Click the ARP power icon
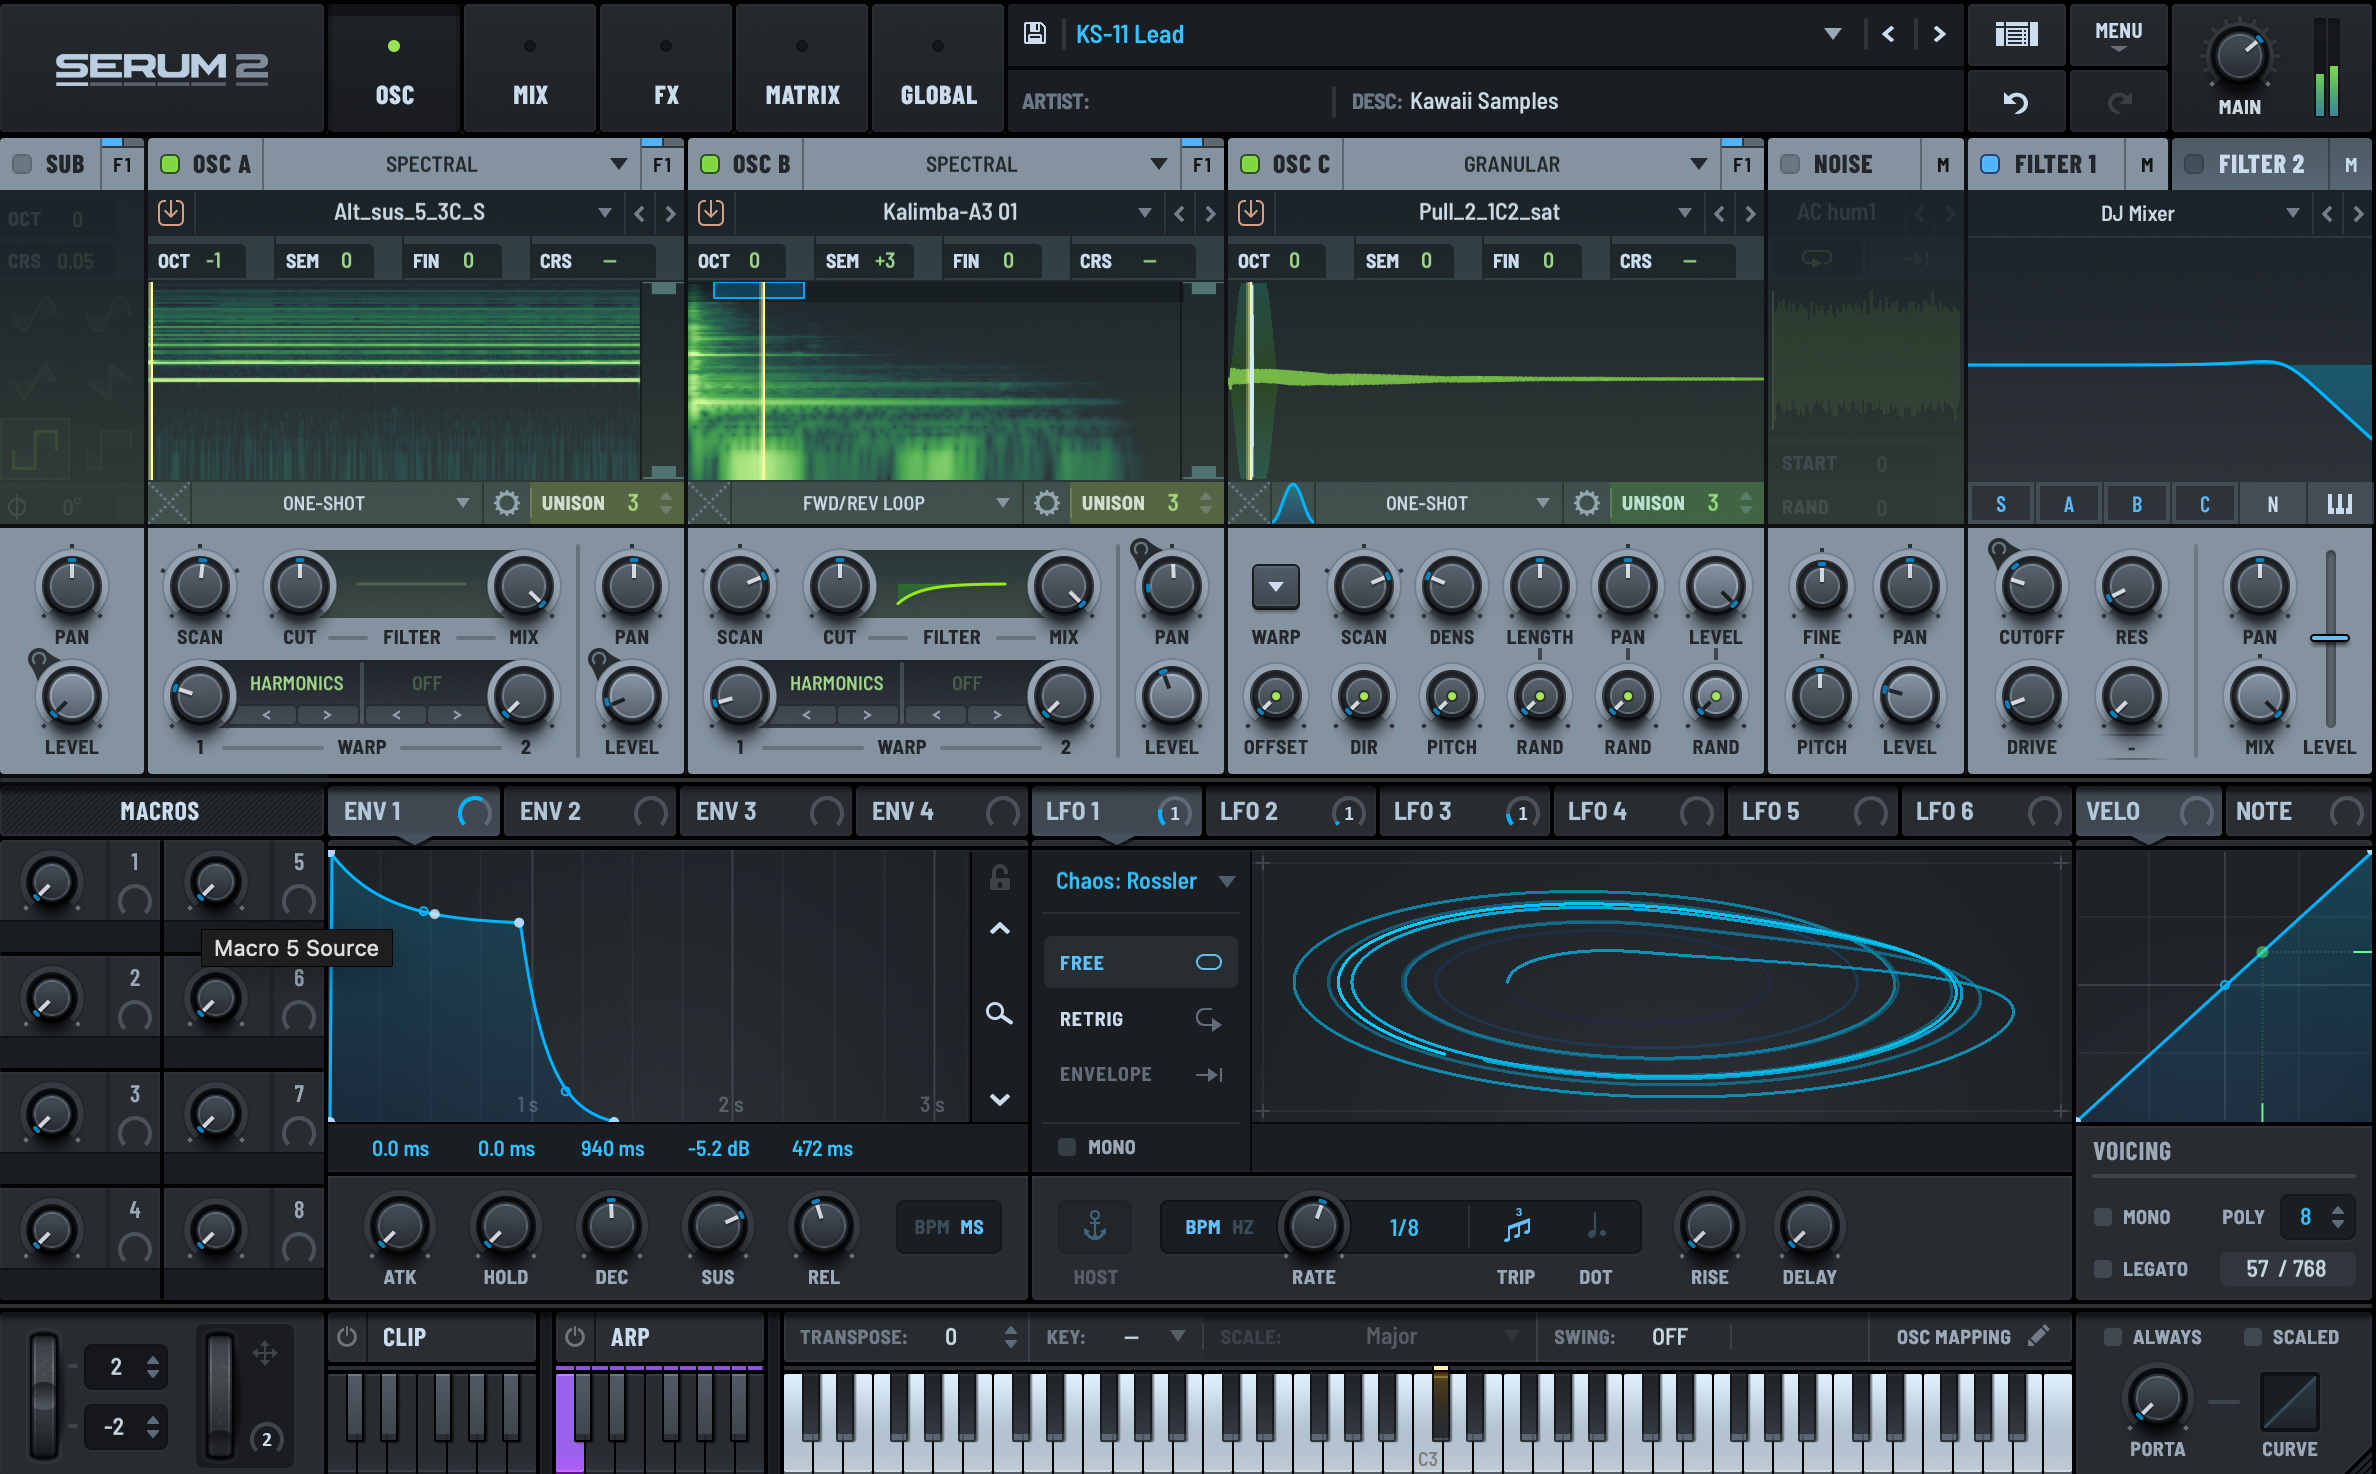The image size is (2378, 1474). tap(575, 1337)
